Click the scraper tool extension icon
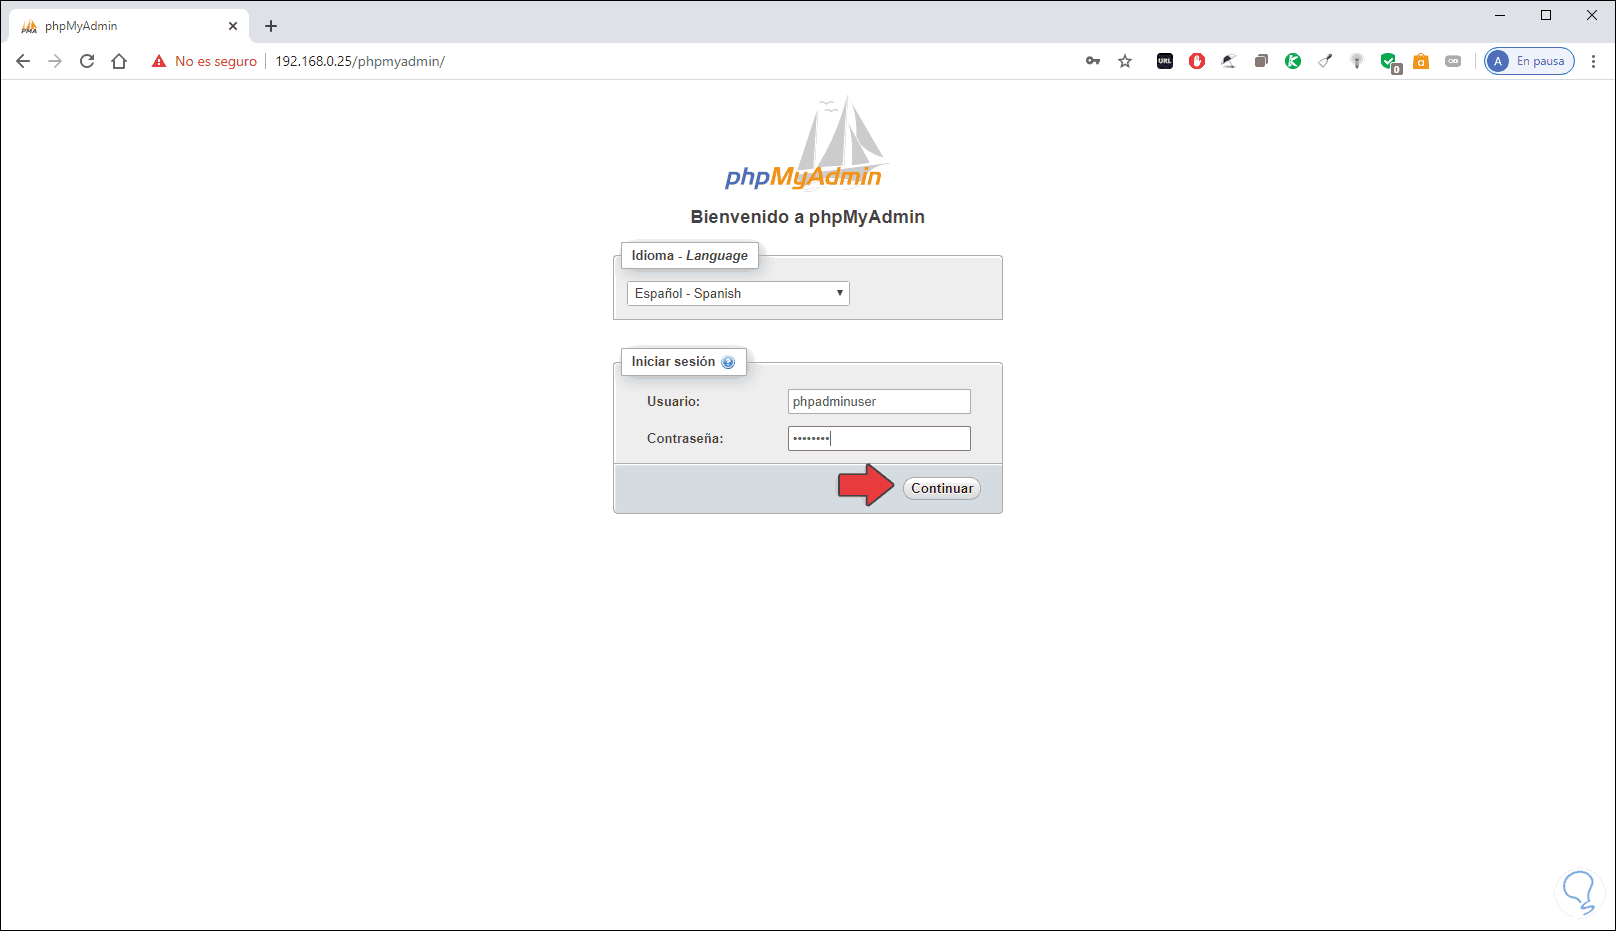 pos(1325,61)
